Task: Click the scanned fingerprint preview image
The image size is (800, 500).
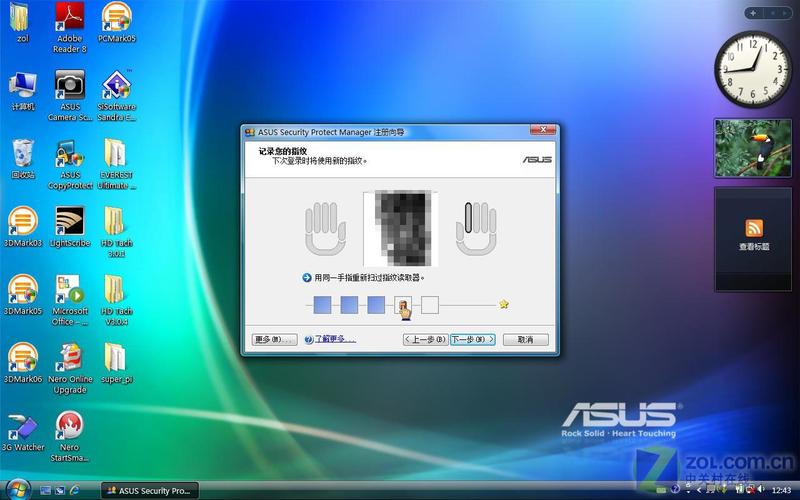Action: 401,228
